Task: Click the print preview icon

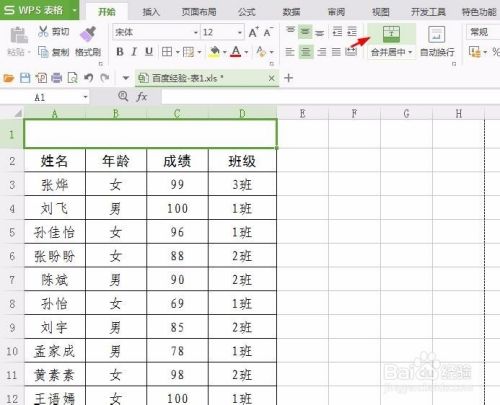Action: pyautogui.click(x=72, y=78)
